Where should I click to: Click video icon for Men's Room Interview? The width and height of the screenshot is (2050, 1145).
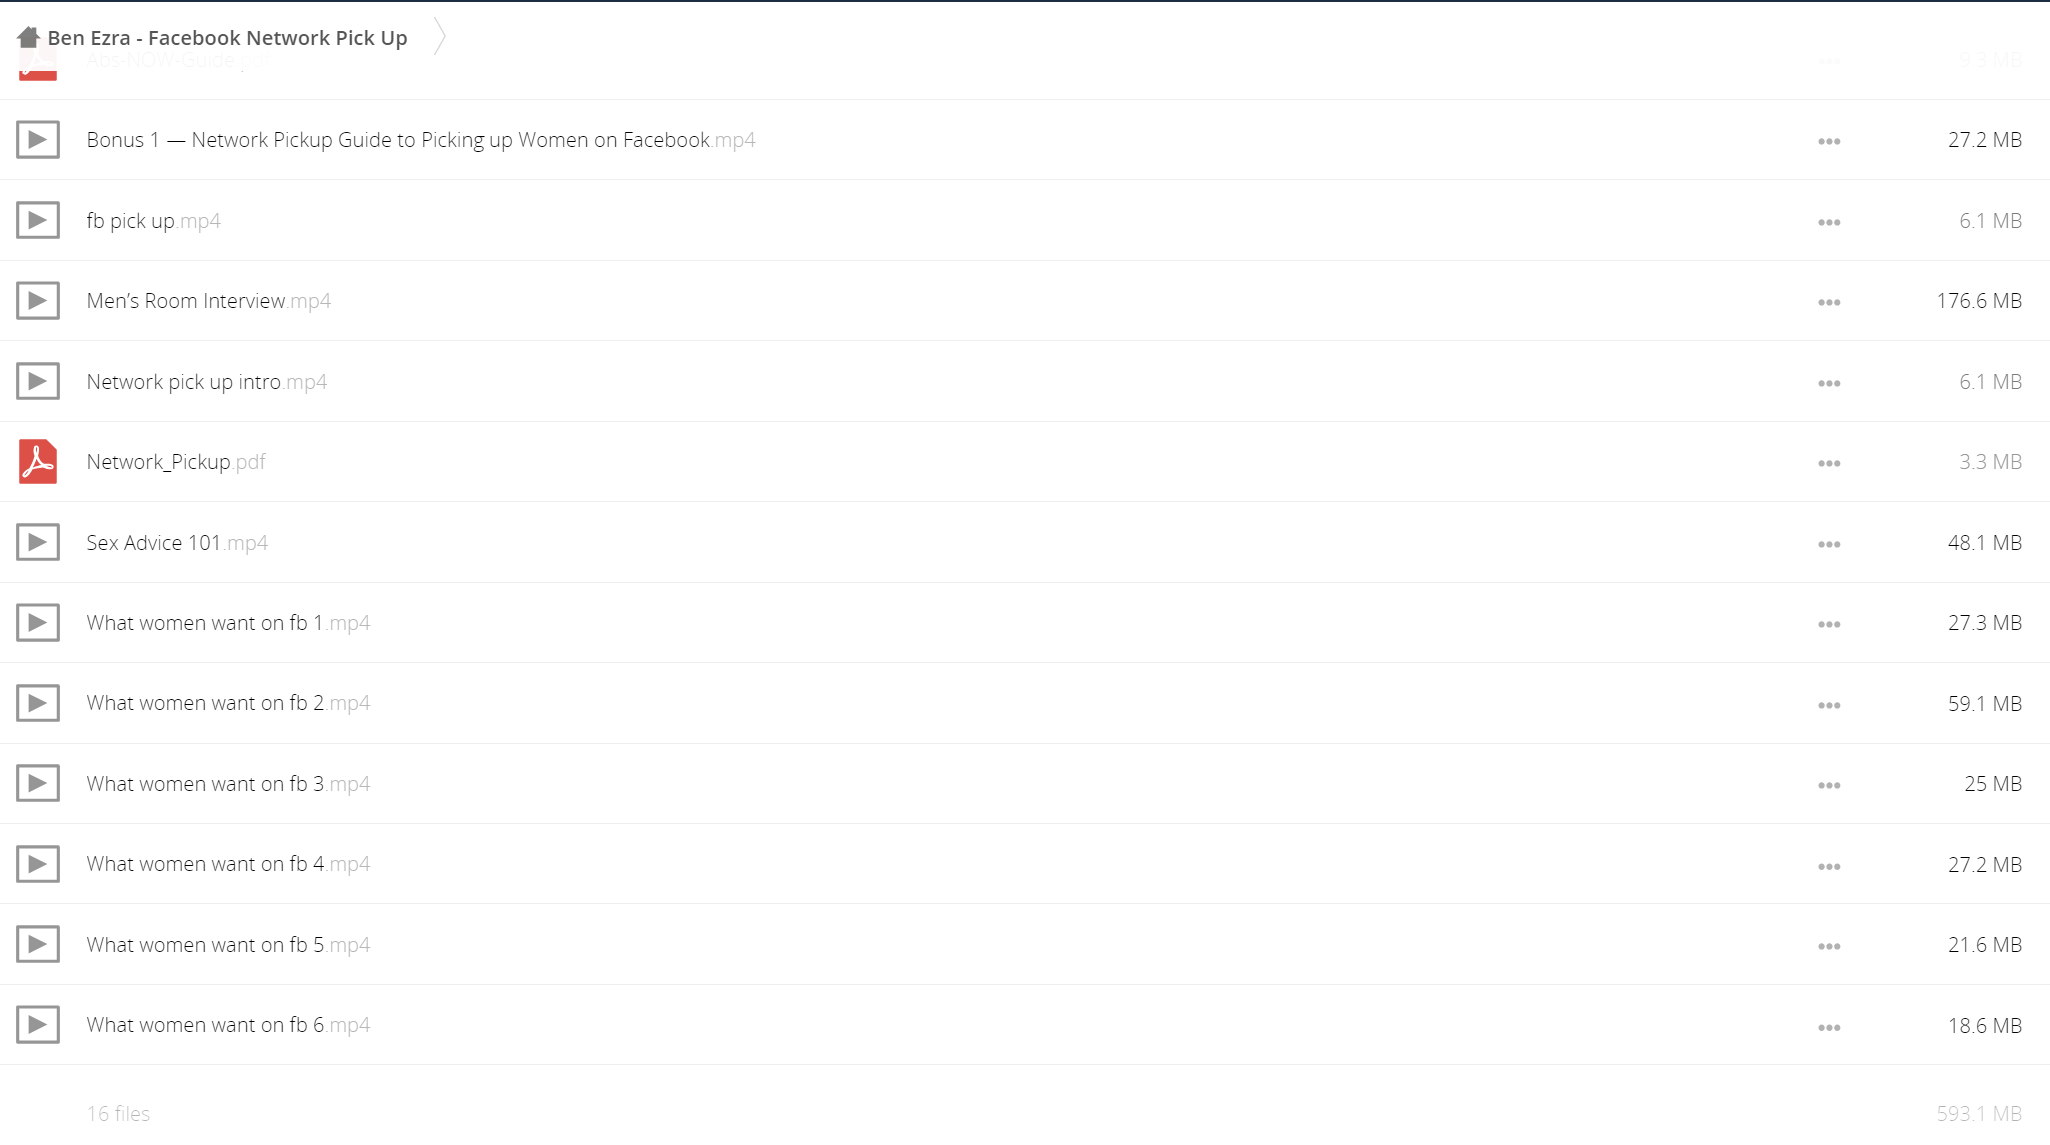click(x=38, y=300)
